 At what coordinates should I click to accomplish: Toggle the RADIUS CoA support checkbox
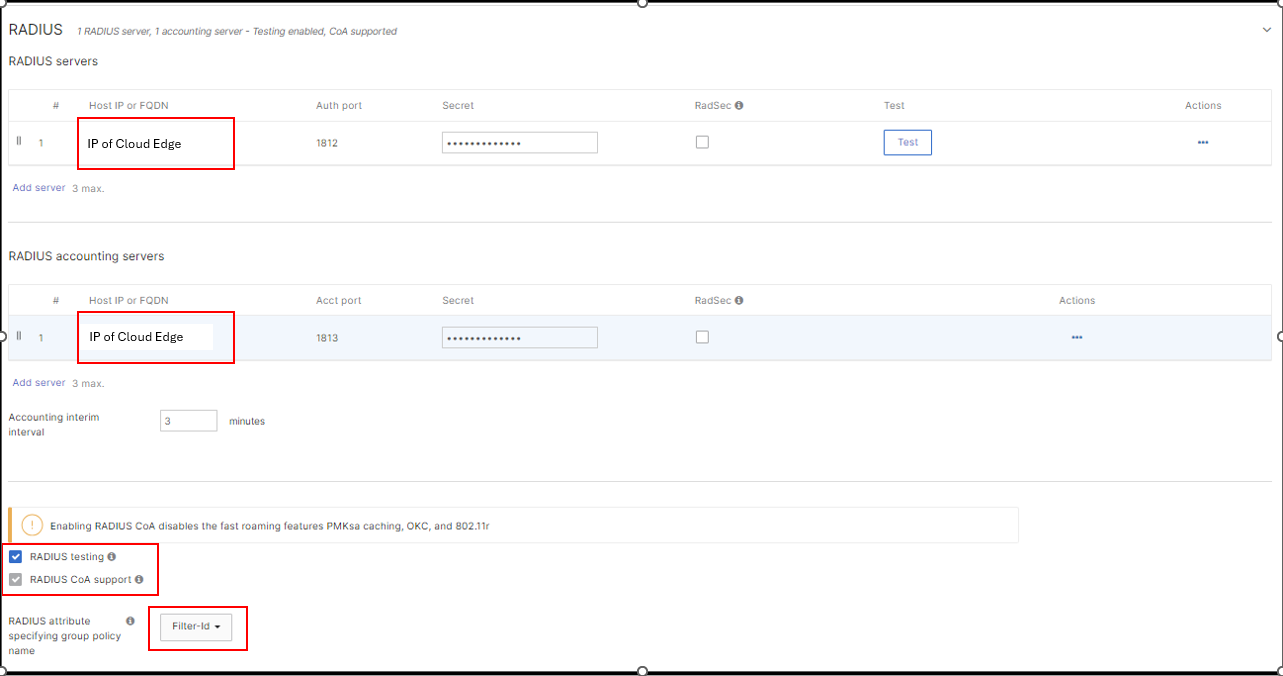coord(16,580)
